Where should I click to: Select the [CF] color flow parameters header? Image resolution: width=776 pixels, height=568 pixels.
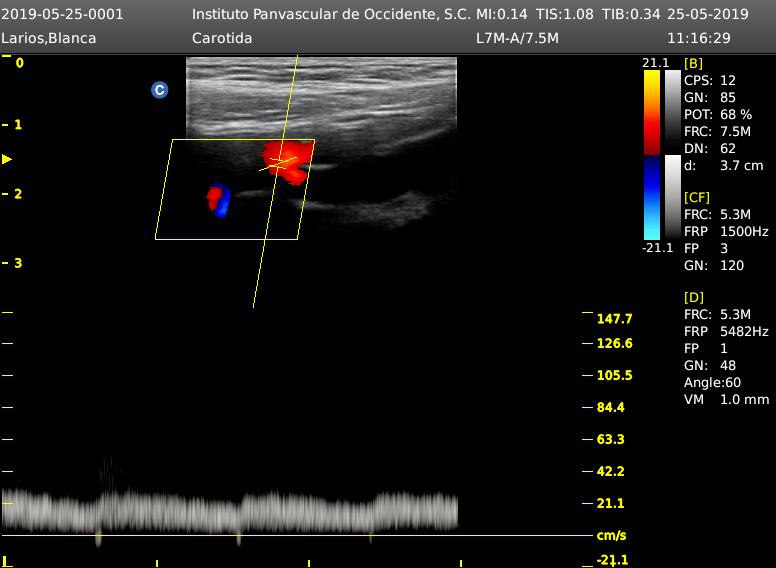pyautogui.click(x=697, y=197)
